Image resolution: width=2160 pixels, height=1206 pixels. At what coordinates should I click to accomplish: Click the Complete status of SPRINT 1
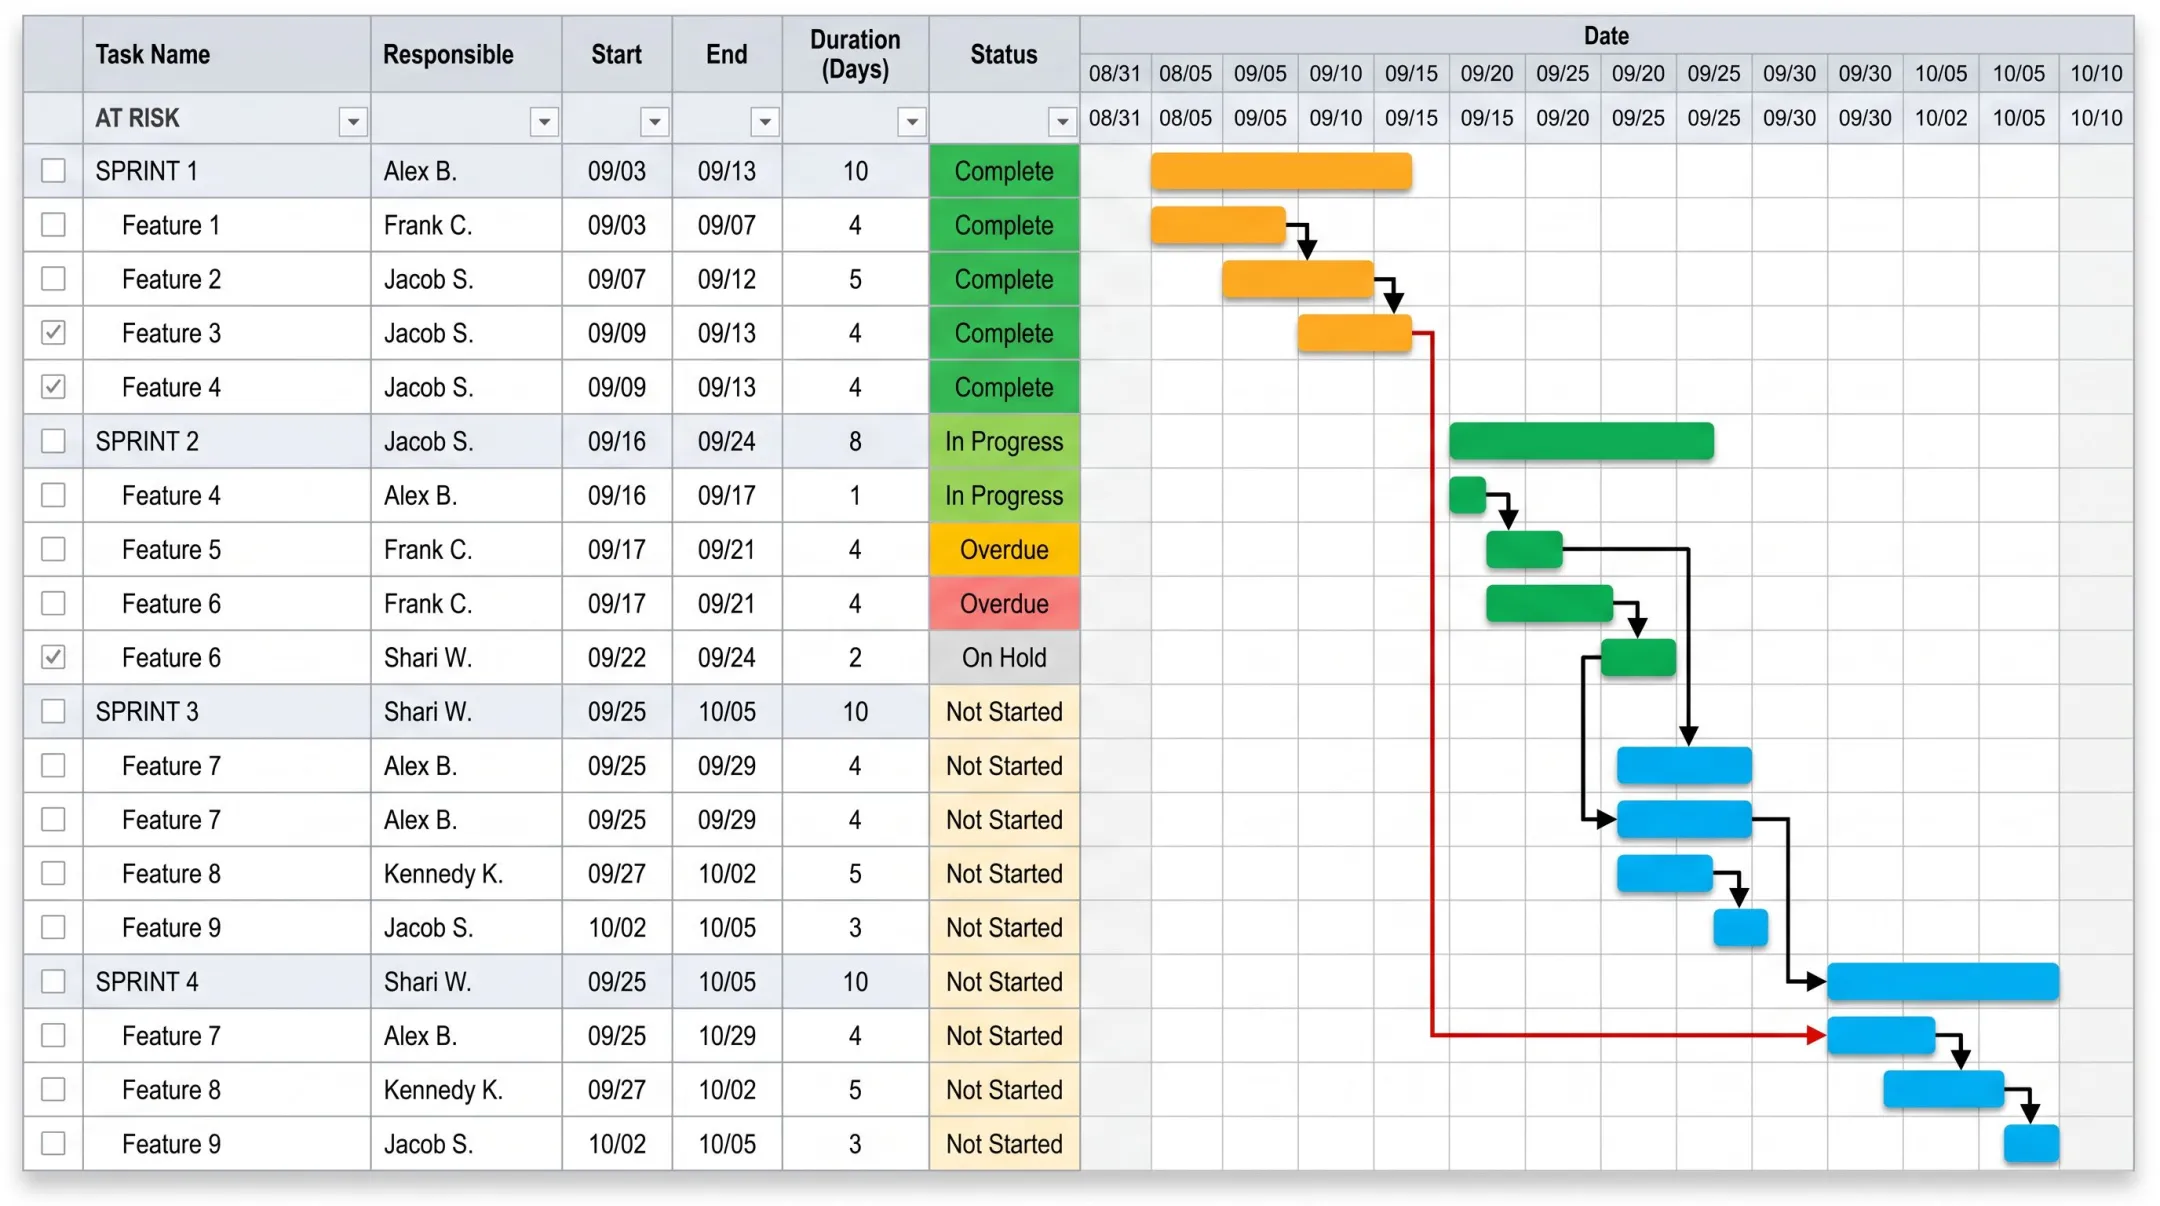pos(1004,171)
